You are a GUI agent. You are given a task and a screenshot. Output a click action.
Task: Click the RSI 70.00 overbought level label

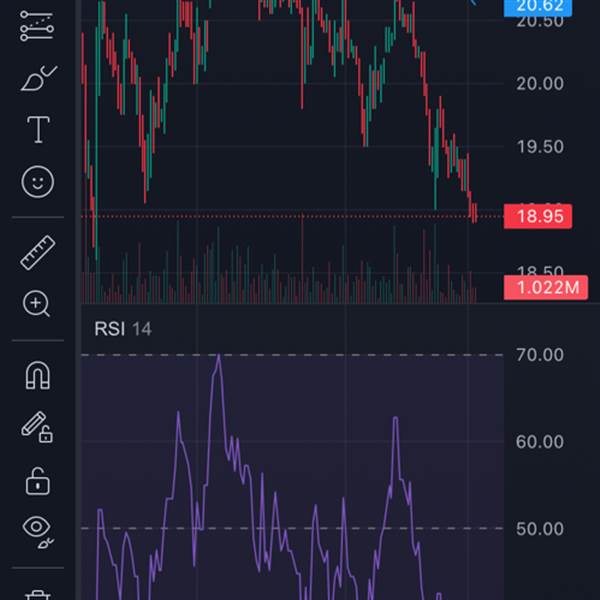tap(540, 355)
